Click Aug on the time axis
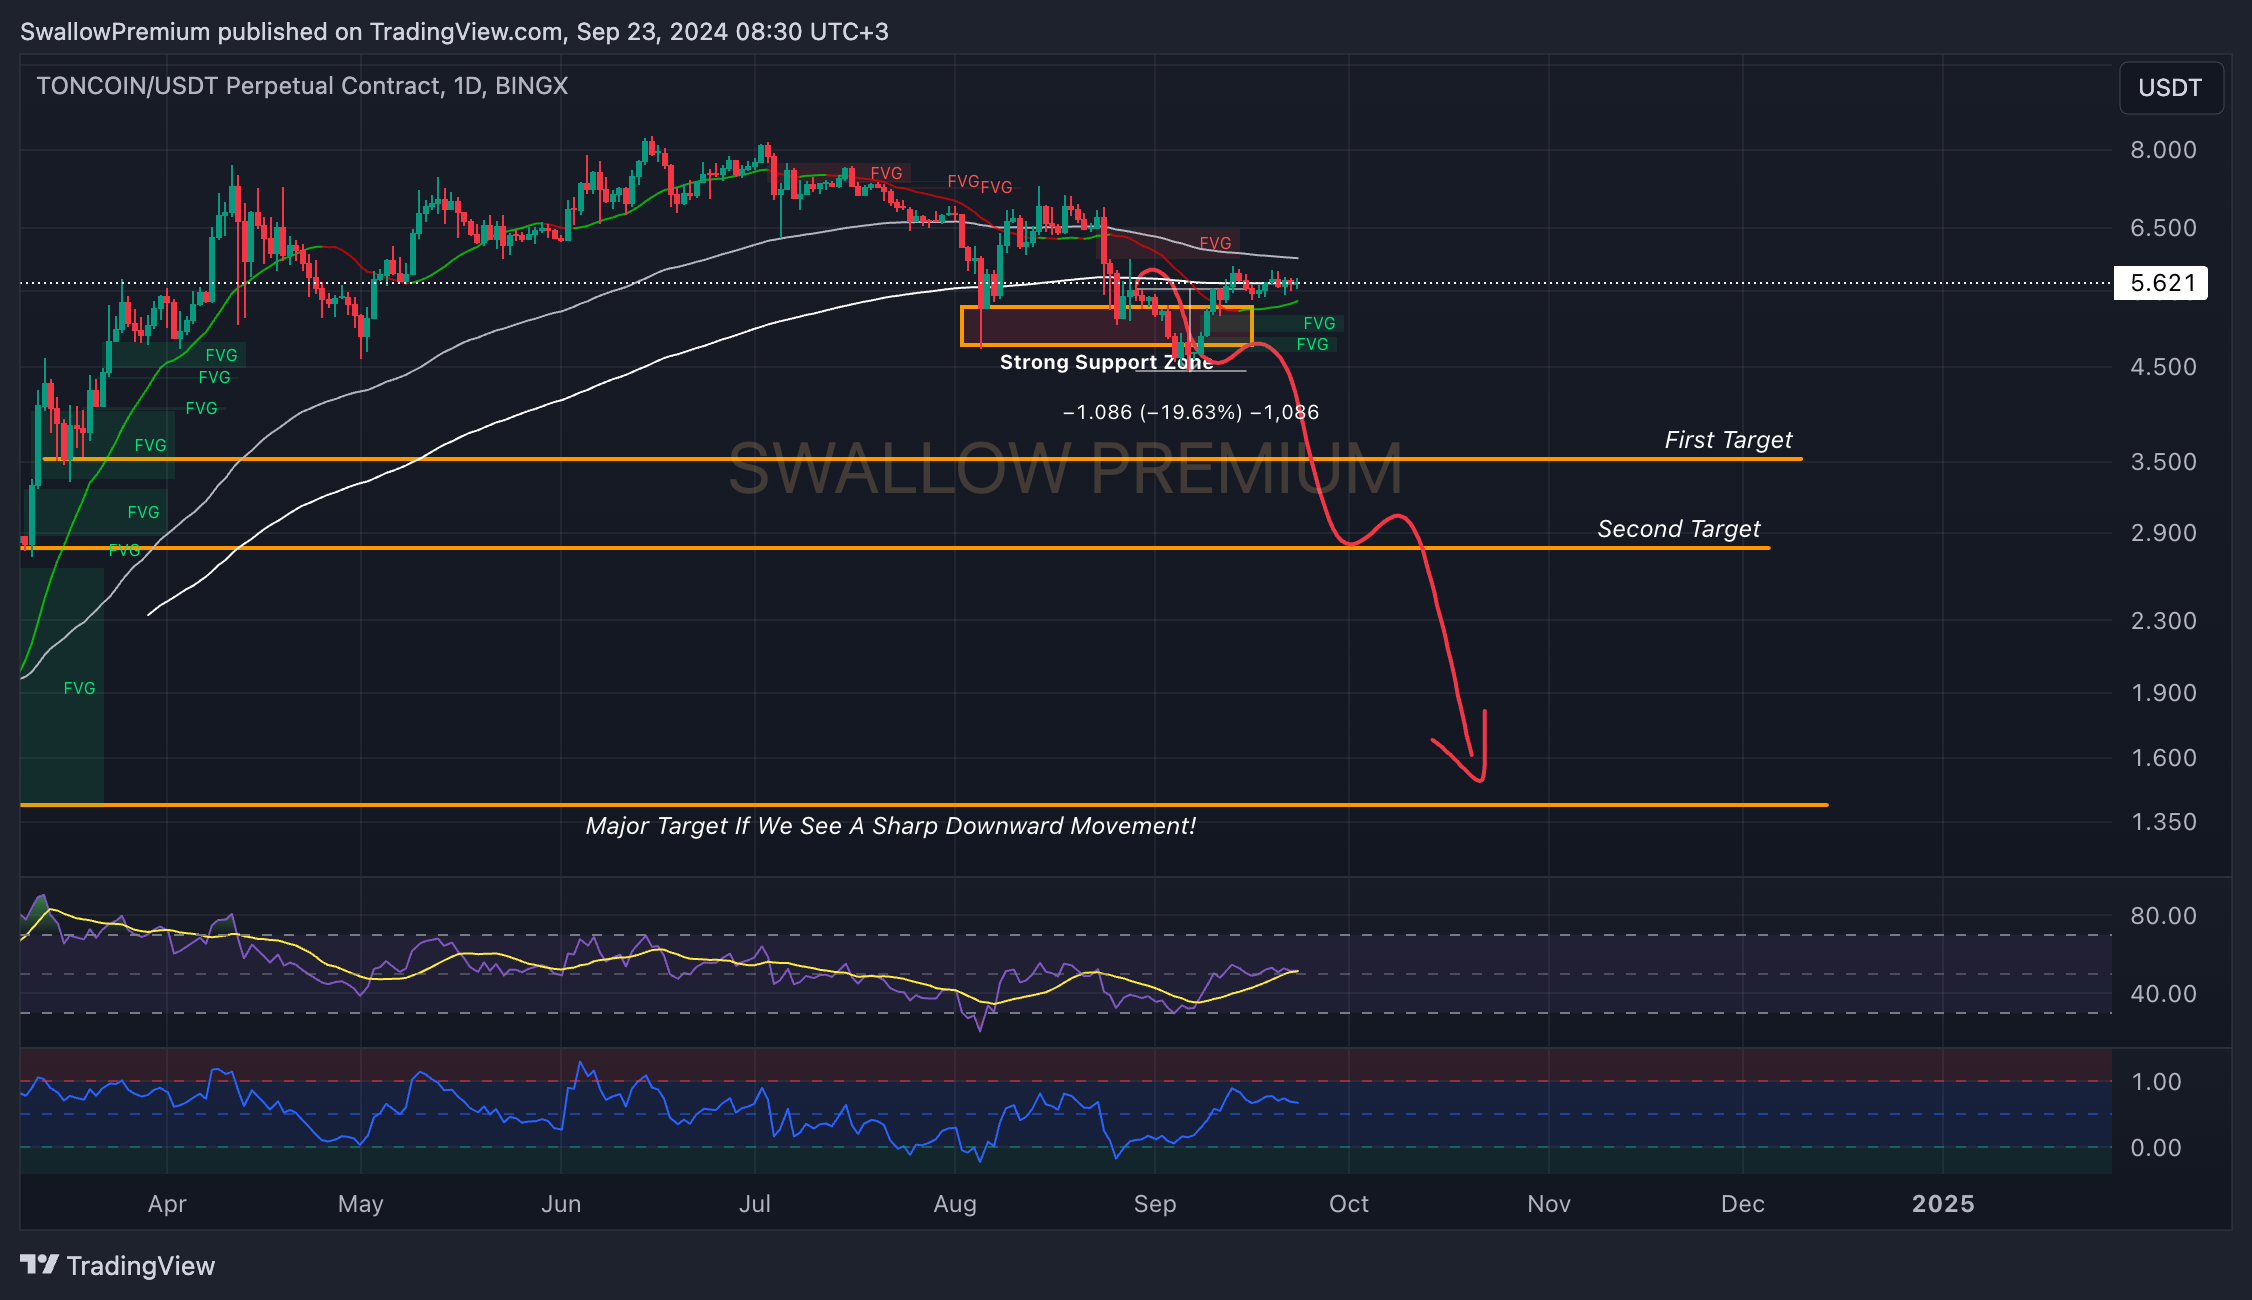 click(955, 1204)
